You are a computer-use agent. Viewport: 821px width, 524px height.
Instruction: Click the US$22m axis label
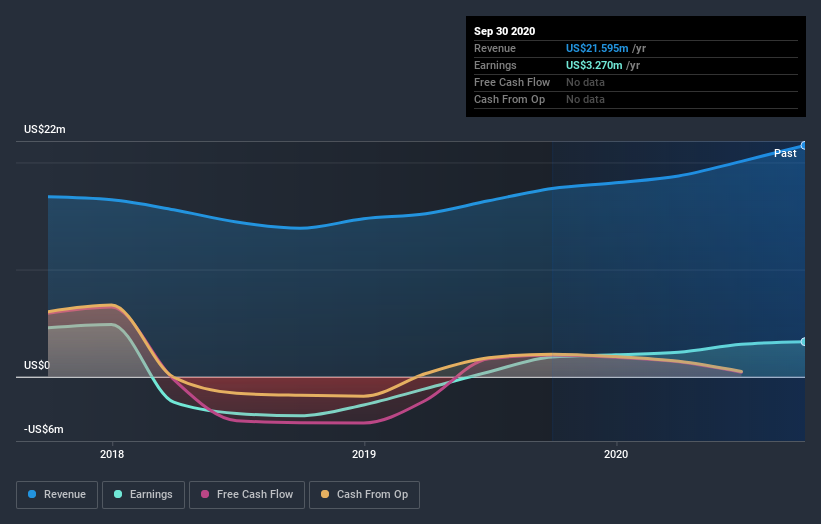tap(45, 129)
